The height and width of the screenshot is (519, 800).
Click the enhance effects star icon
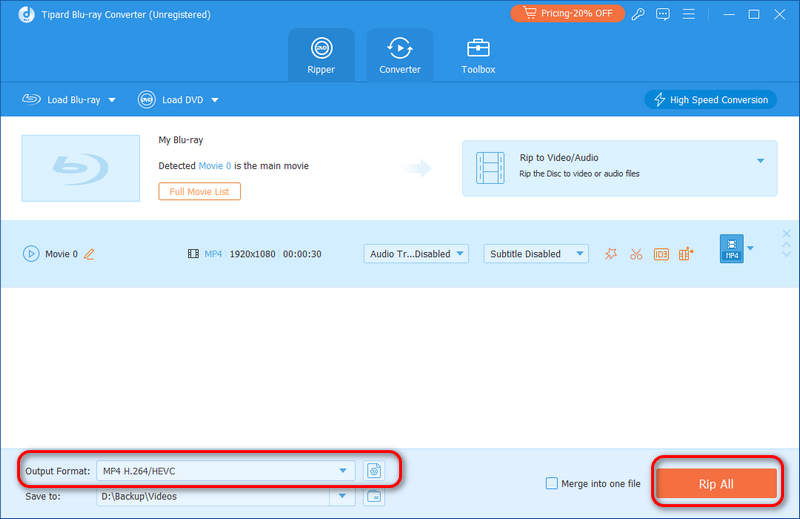click(611, 254)
